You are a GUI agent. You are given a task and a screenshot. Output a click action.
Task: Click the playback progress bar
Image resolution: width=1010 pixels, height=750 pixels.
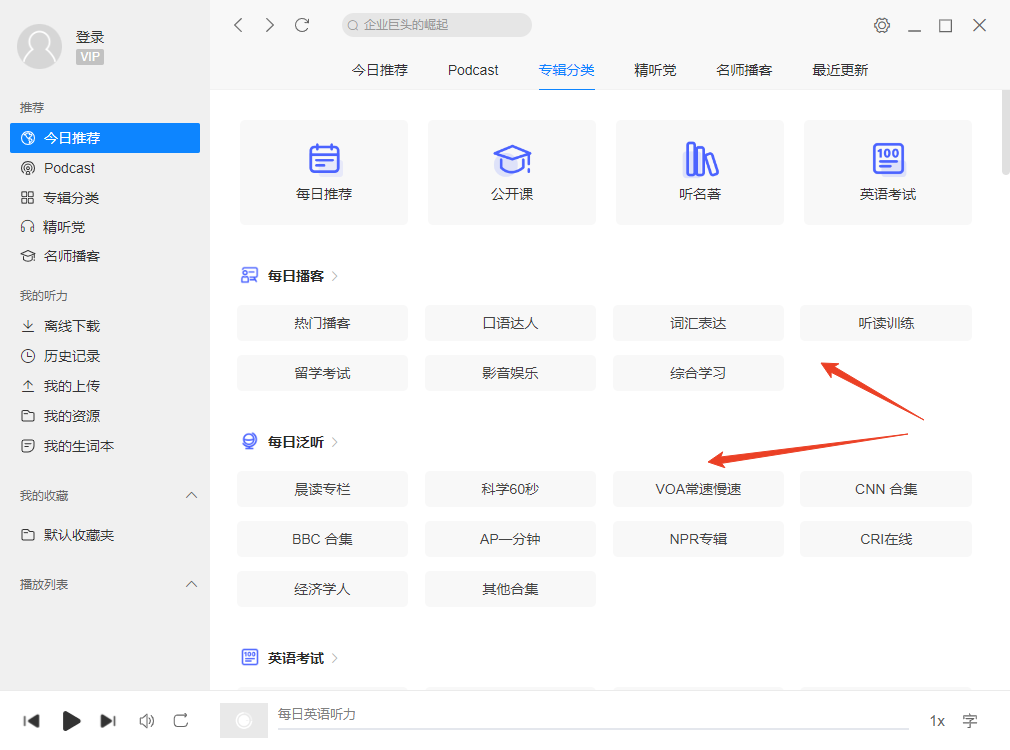[593, 729]
